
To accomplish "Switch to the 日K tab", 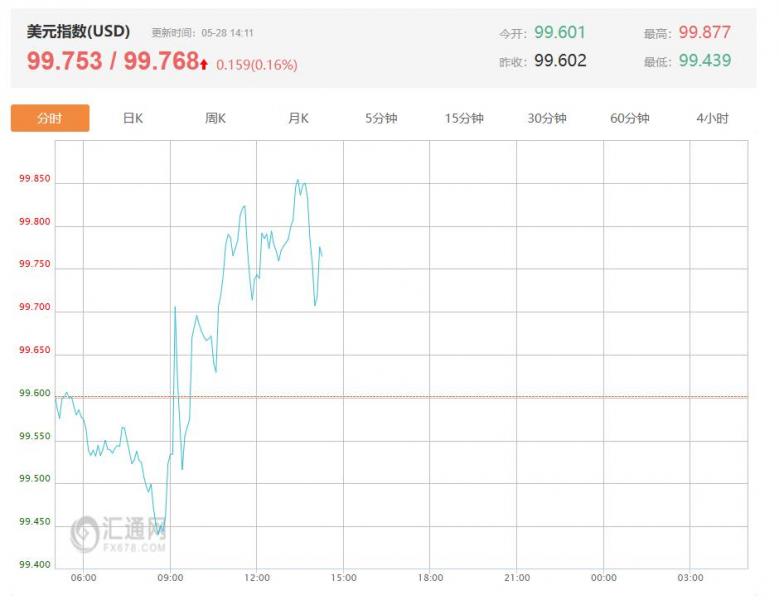I will 133,118.
